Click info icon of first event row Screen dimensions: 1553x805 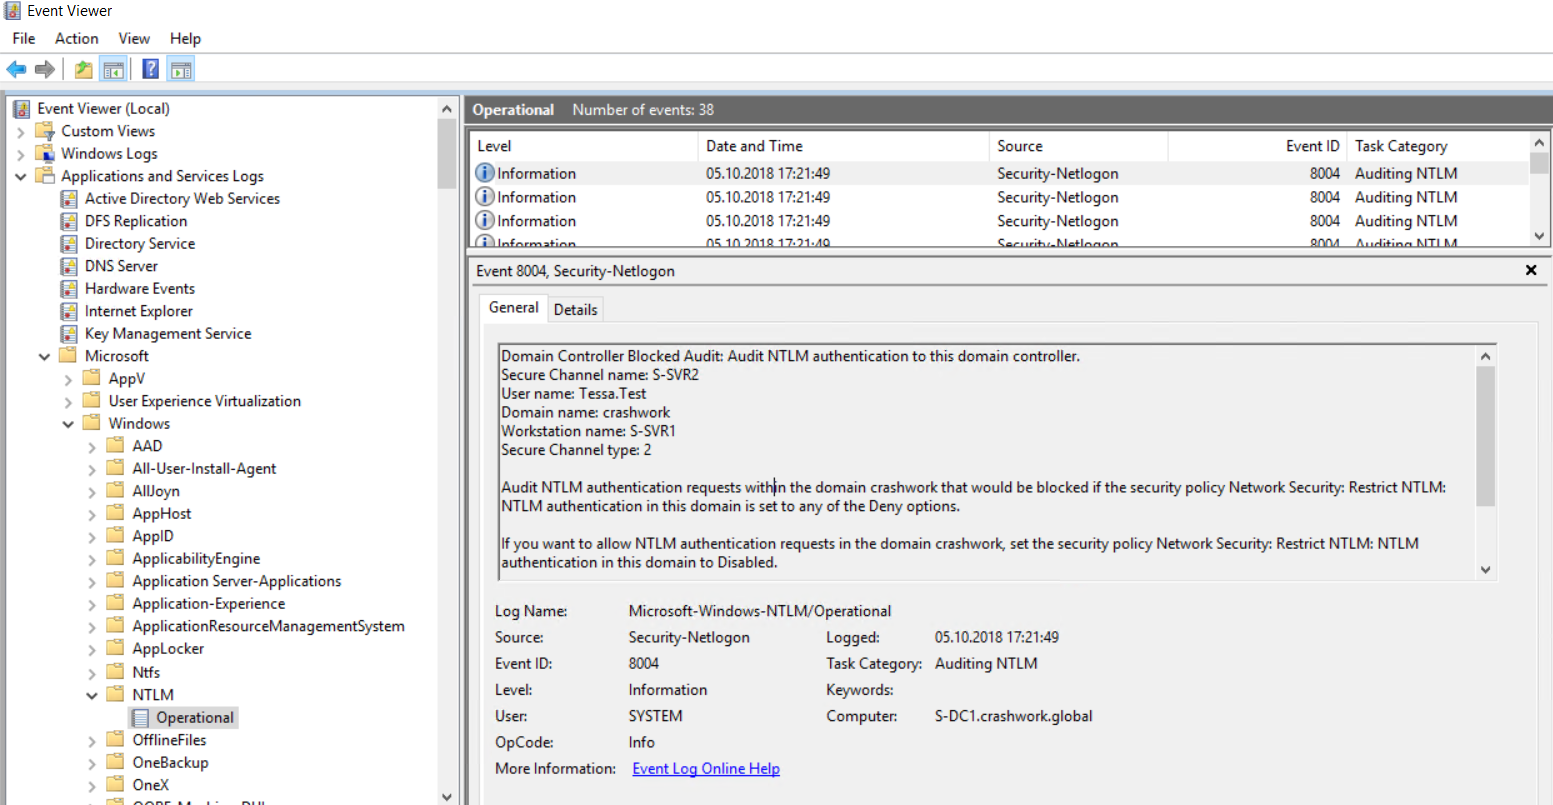click(x=485, y=173)
